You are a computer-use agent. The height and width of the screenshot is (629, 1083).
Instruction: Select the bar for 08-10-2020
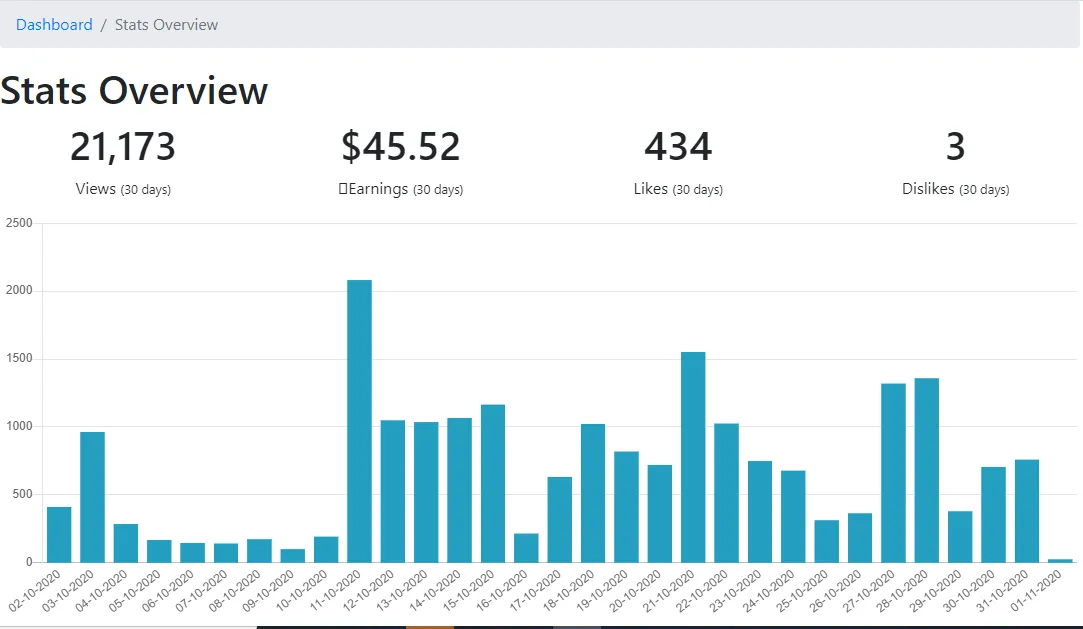point(260,551)
